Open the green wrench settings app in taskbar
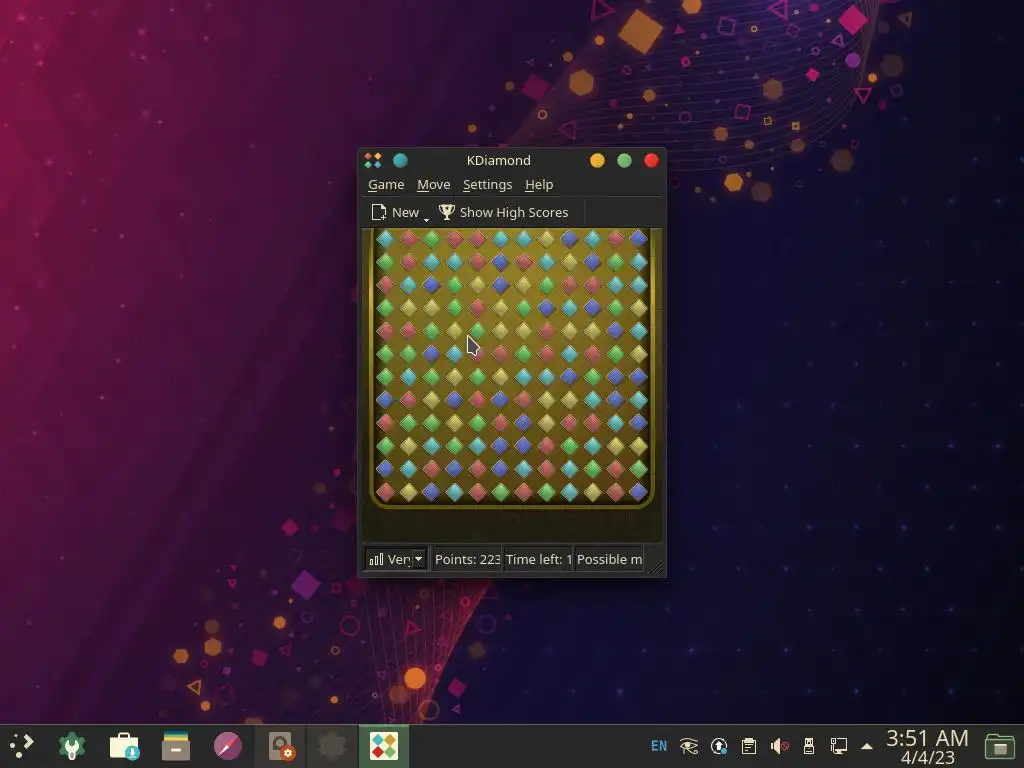Image resolution: width=1024 pixels, height=768 pixels. point(72,746)
